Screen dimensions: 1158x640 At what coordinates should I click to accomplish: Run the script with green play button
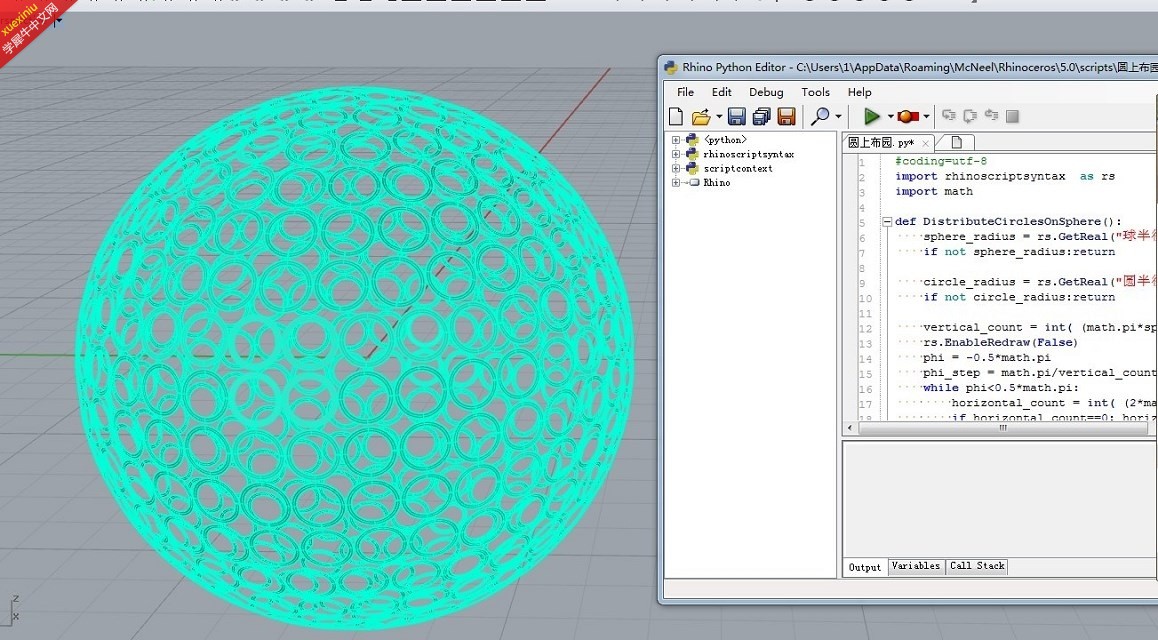871,116
